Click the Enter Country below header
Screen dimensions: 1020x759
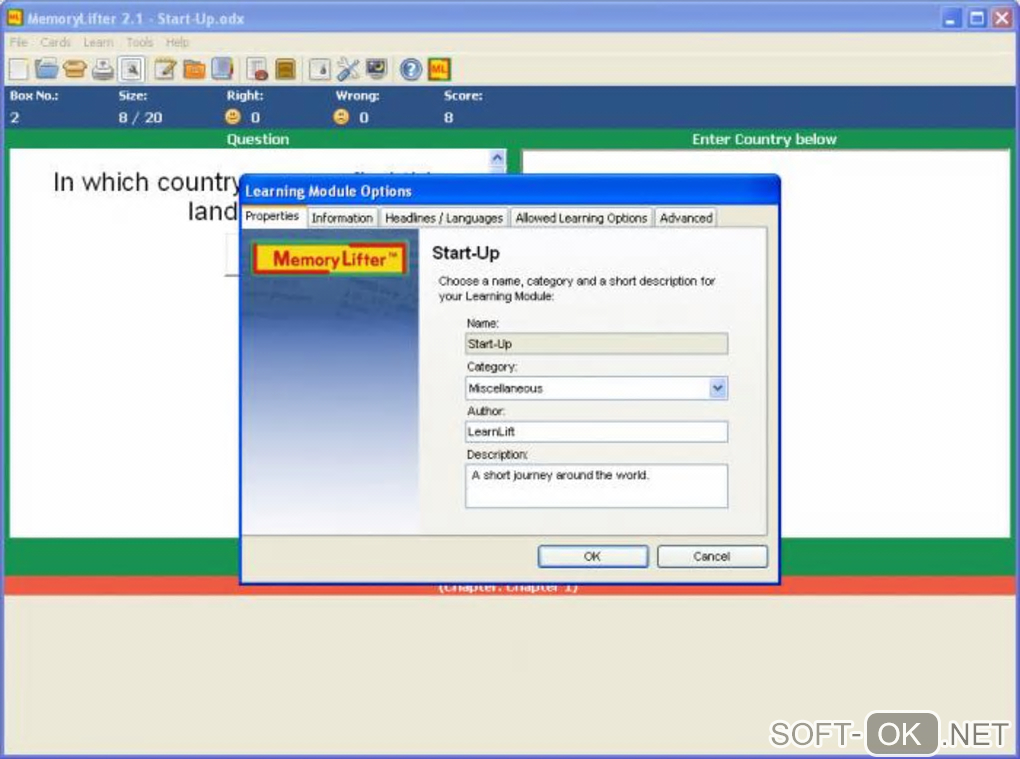[x=764, y=139]
